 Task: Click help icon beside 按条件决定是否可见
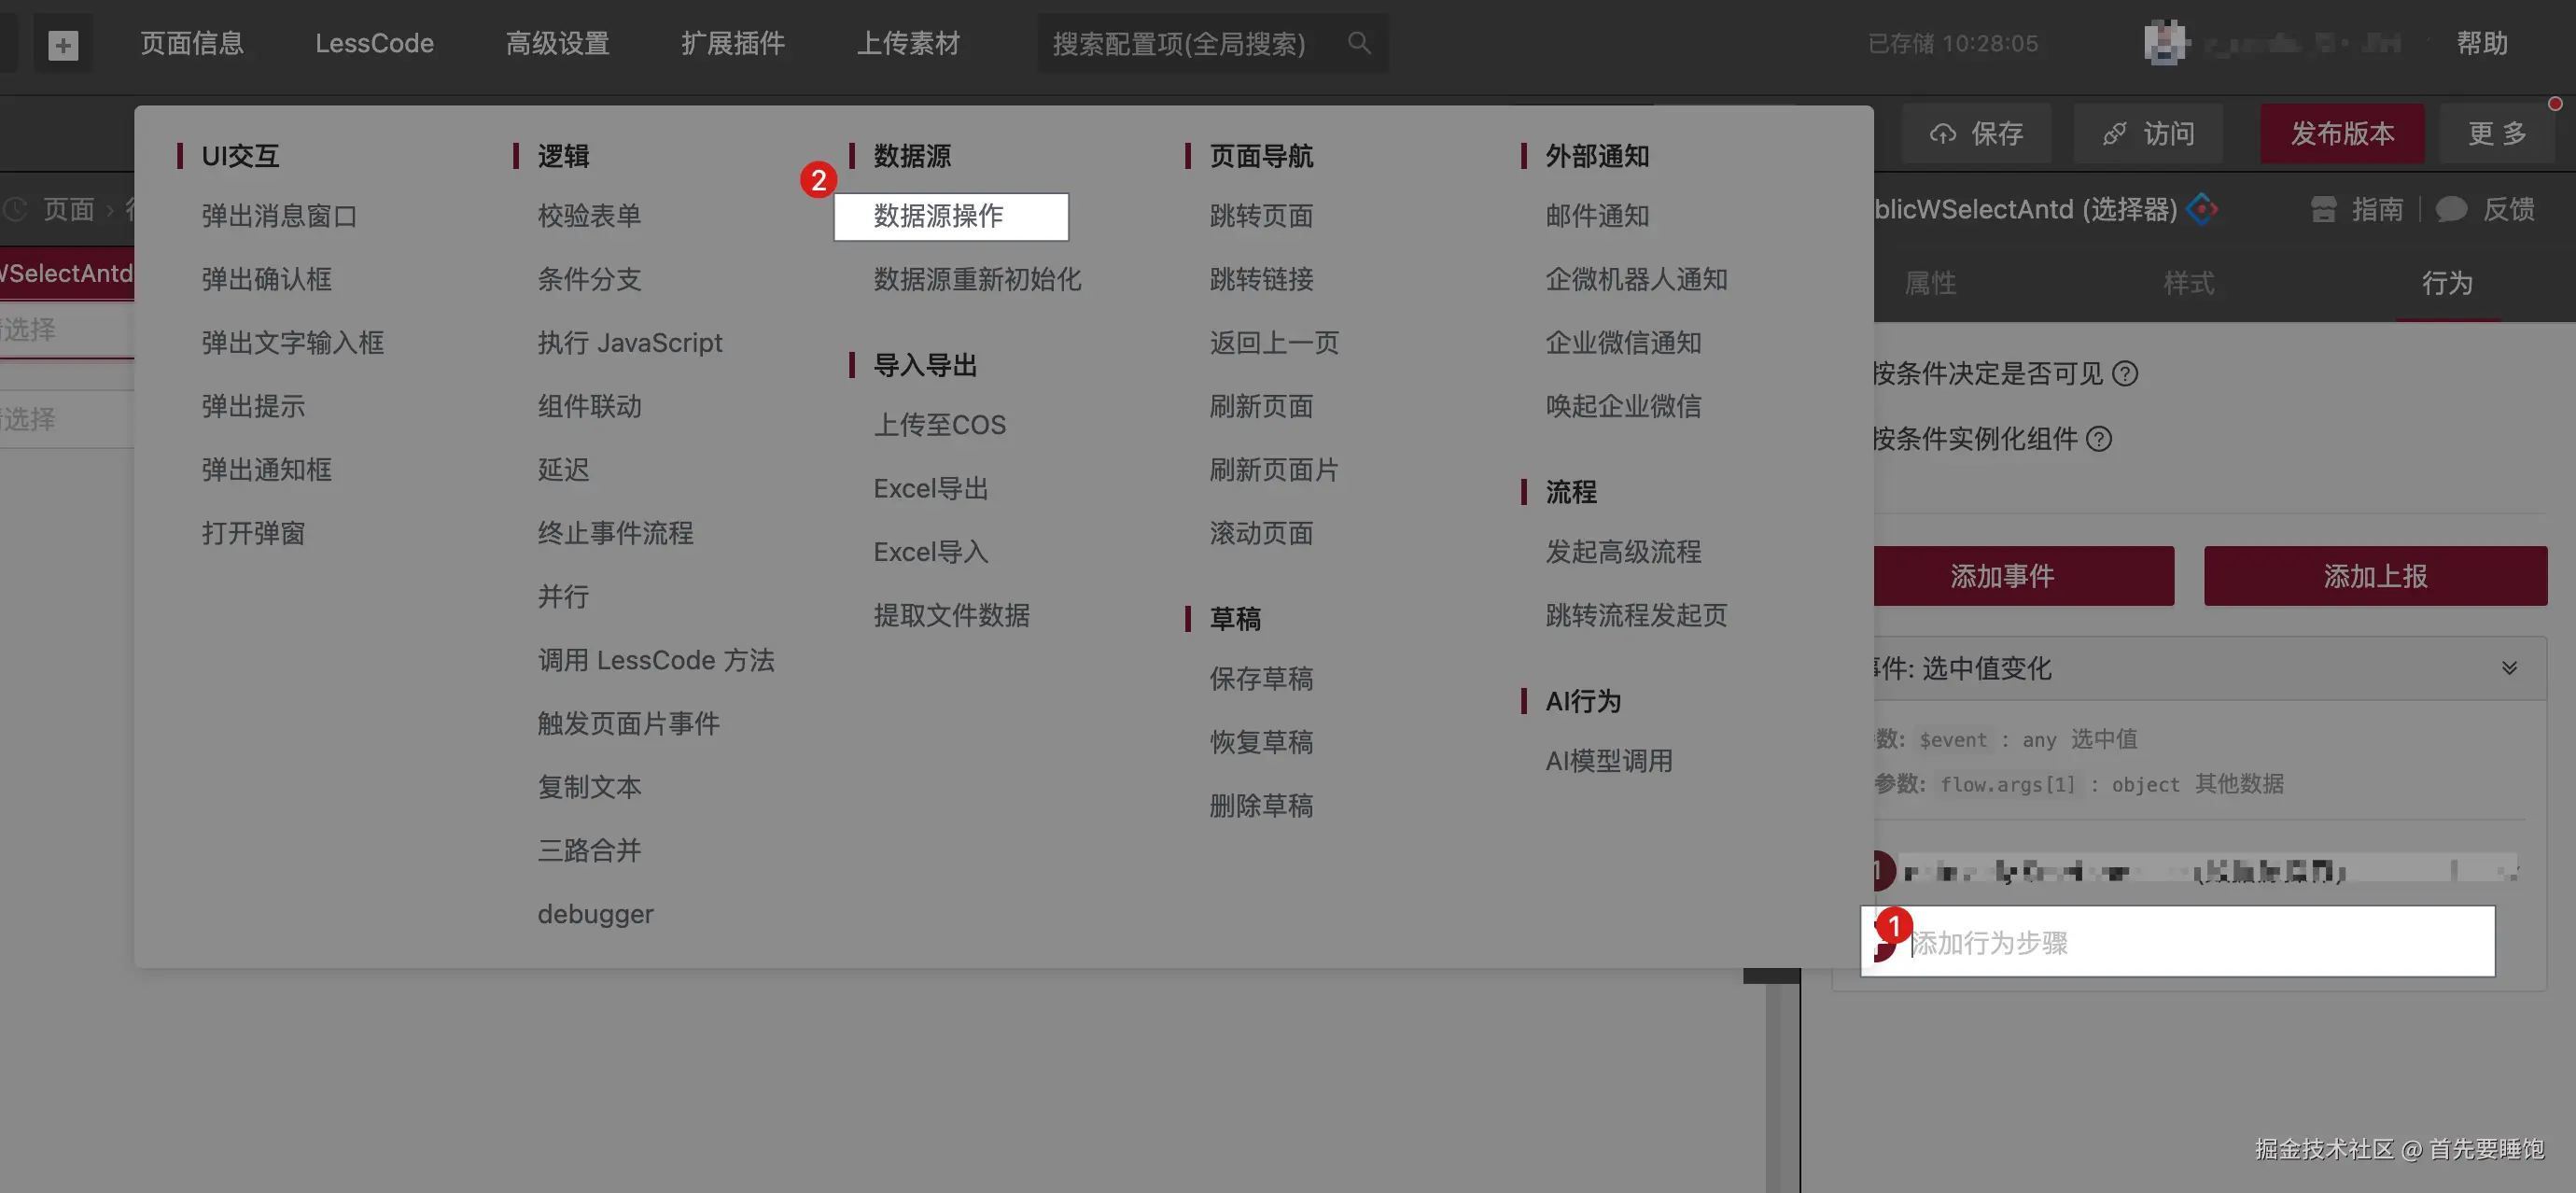(x=2125, y=374)
